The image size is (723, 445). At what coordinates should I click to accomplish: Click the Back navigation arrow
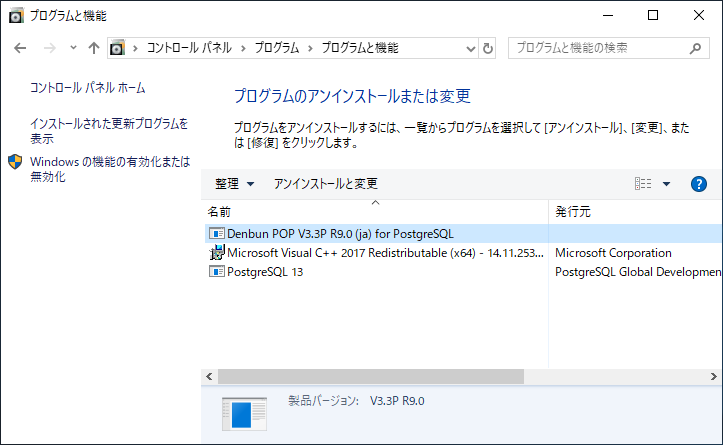(20, 48)
